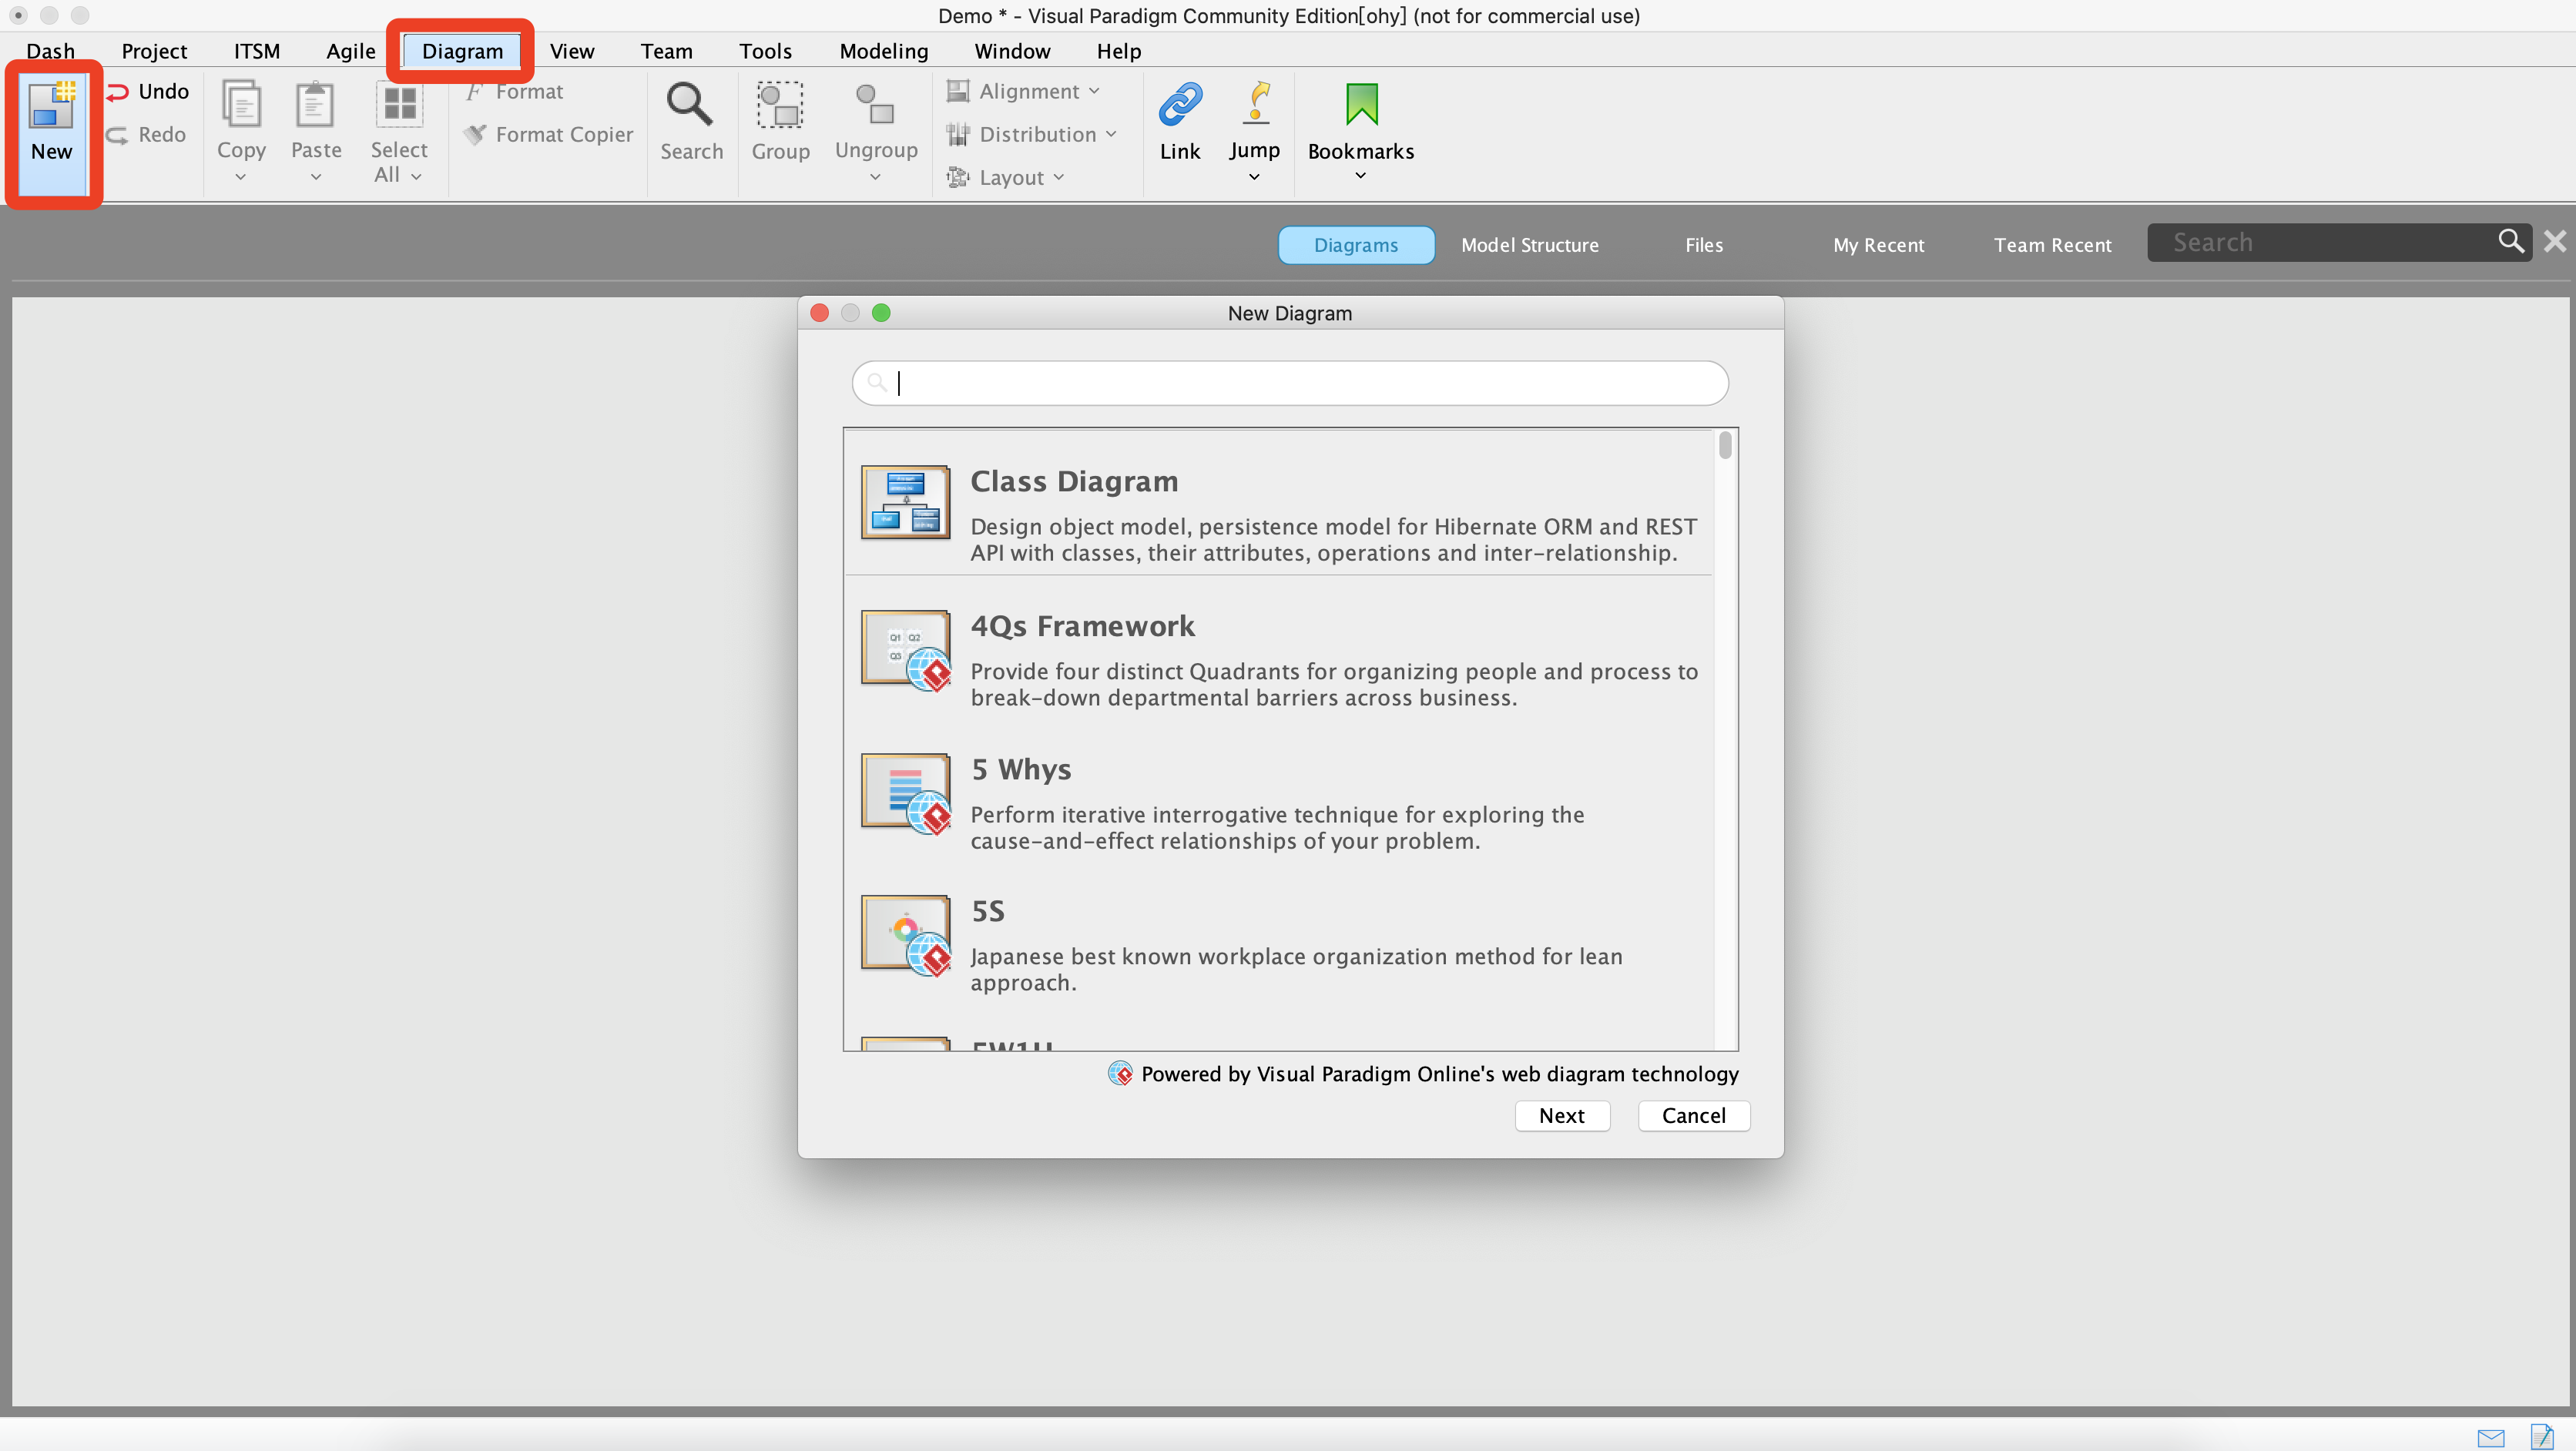
Task: Click the Visual Paradigm Online logo icon
Action: 1120,1074
